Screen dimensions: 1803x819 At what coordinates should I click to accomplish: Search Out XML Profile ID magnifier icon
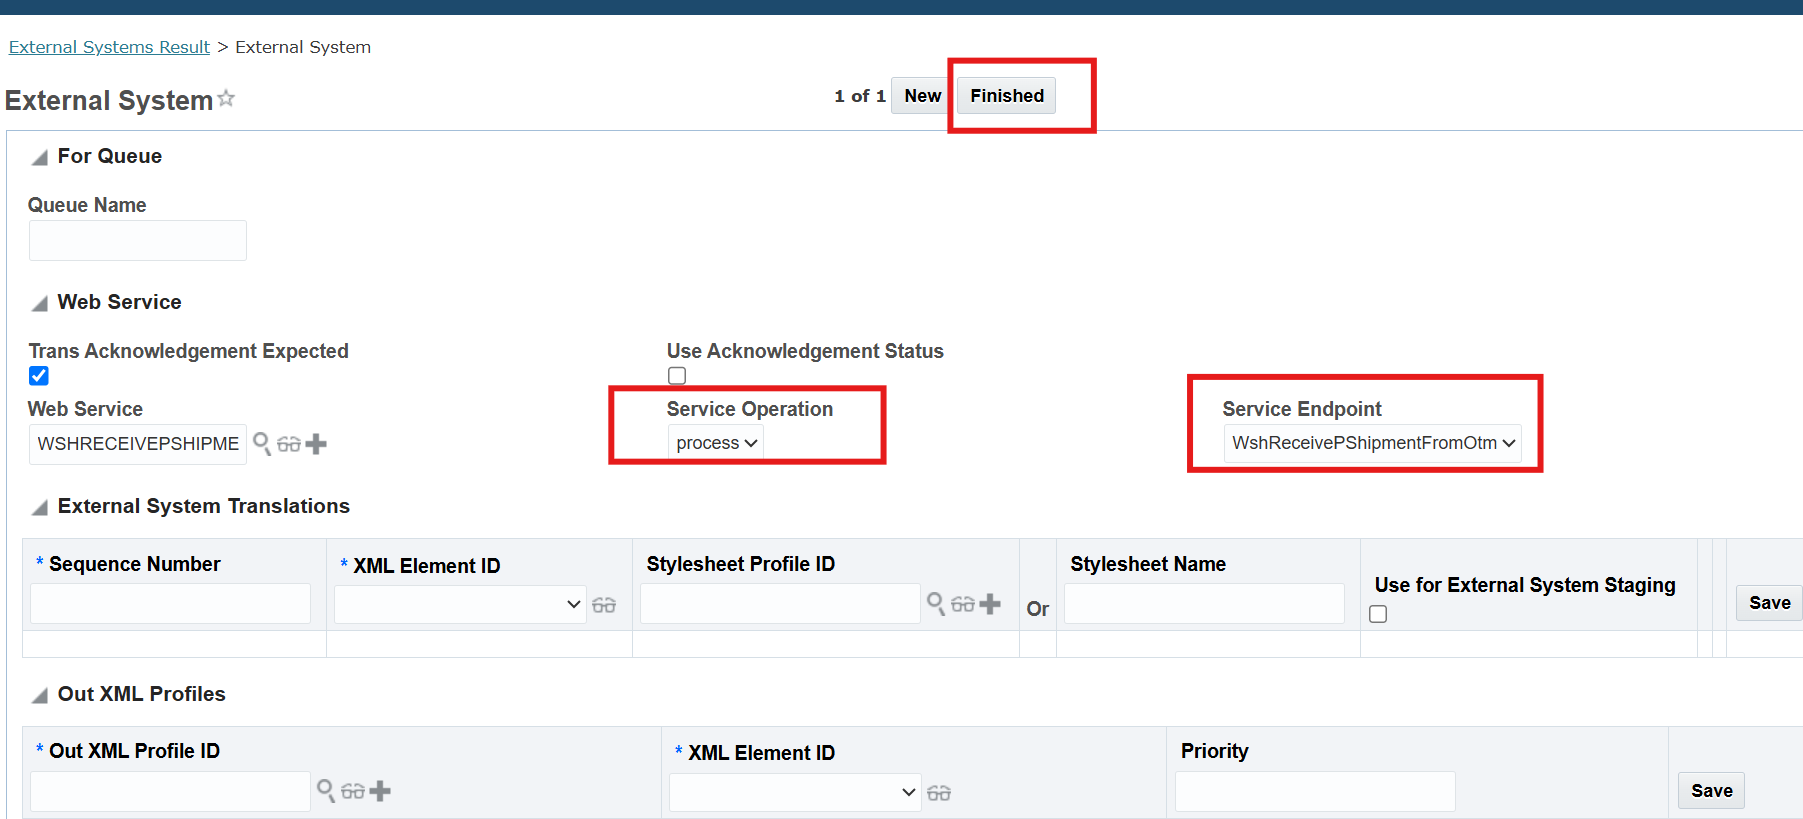click(326, 791)
